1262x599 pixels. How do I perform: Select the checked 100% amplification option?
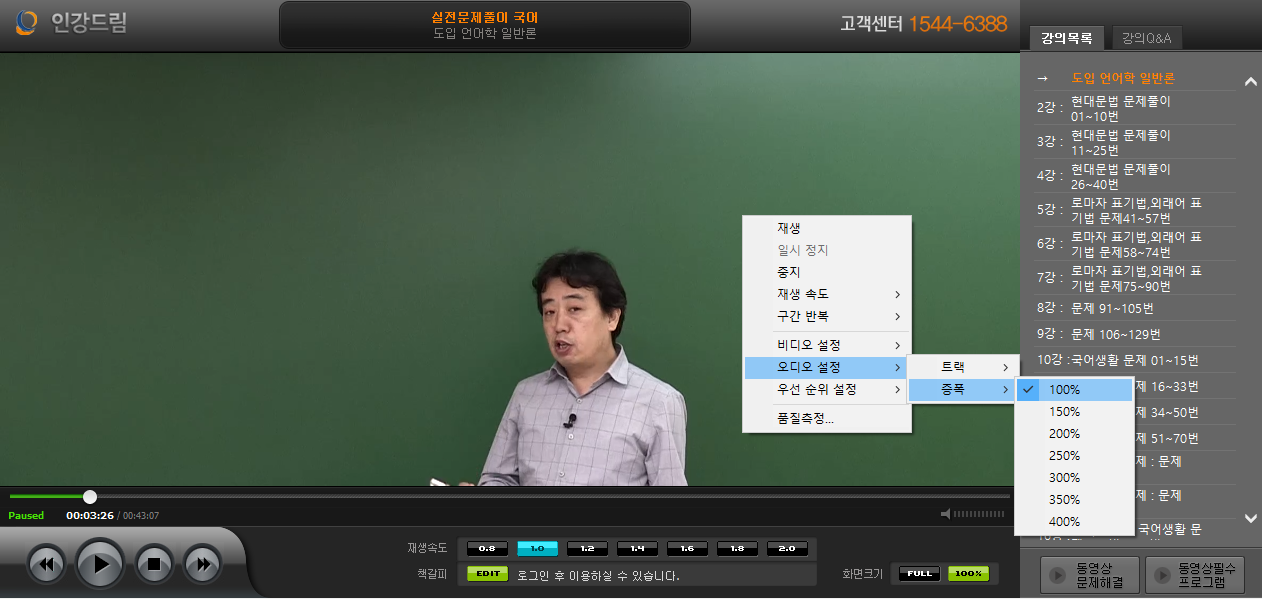coord(1075,389)
